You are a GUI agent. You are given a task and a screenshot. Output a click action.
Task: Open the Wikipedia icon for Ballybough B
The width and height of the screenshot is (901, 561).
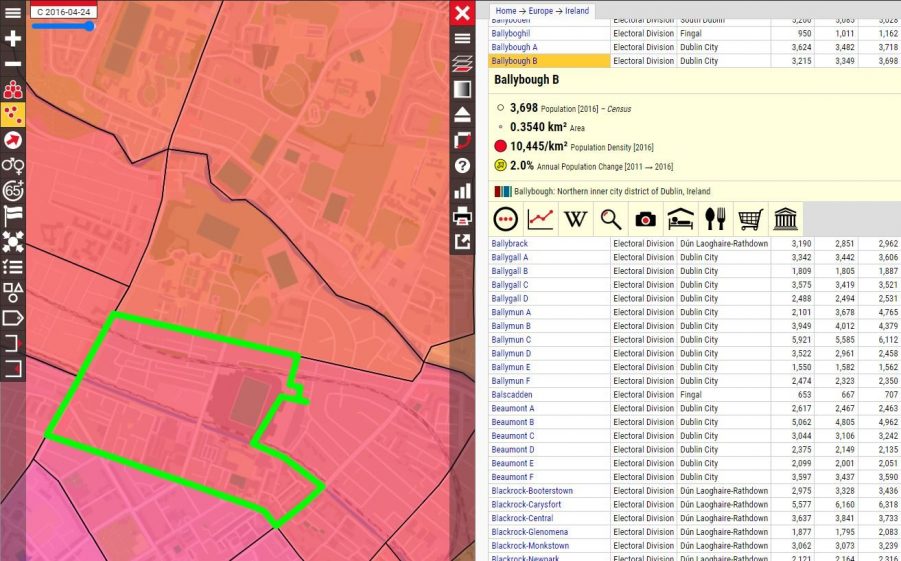575,219
